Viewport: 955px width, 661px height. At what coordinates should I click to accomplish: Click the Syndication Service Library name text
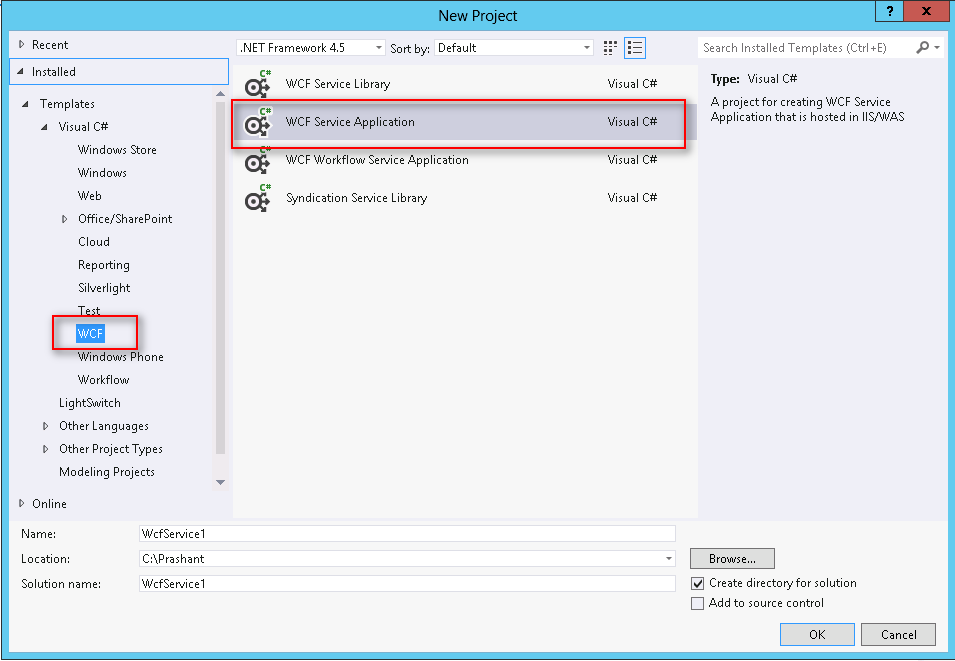tap(356, 198)
